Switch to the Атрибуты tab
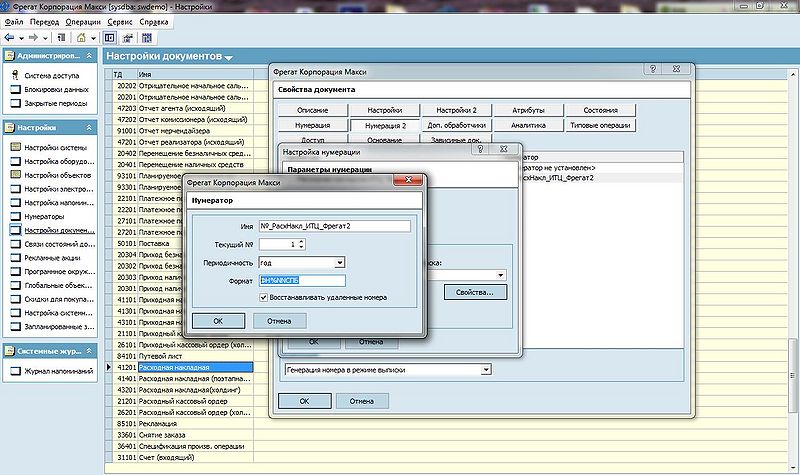 tap(529, 110)
